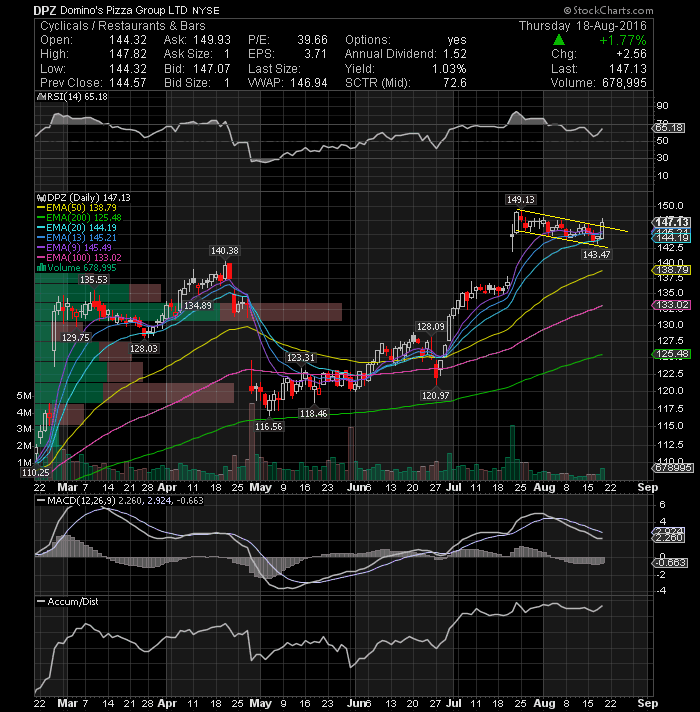Click the 135.53 price annotation
The height and width of the screenshot is (712, 700).
click(94, 280)
